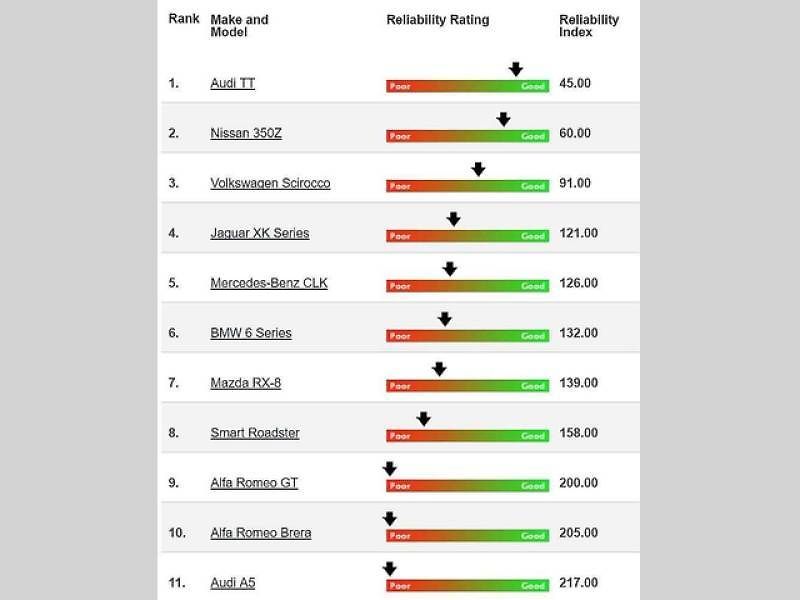Click the arrow marker for Alfa Romeo GT

[x=390, y=469]
